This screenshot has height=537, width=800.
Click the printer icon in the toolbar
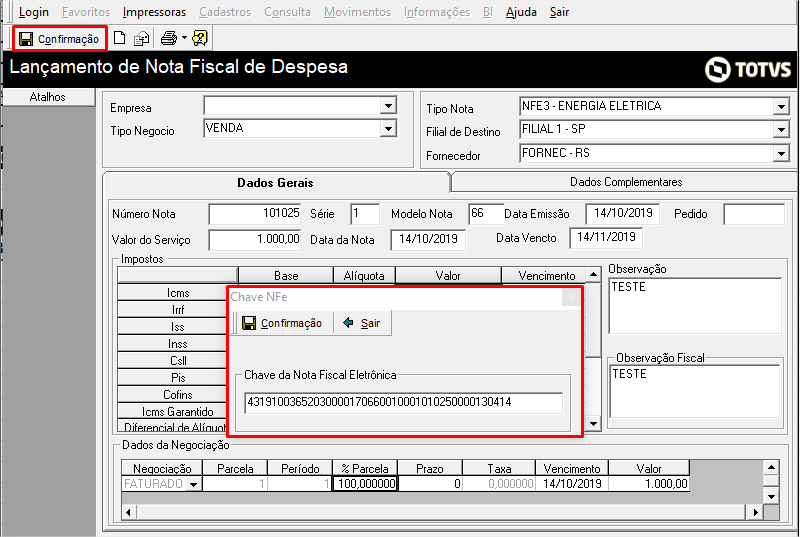[x=168, y=38]
